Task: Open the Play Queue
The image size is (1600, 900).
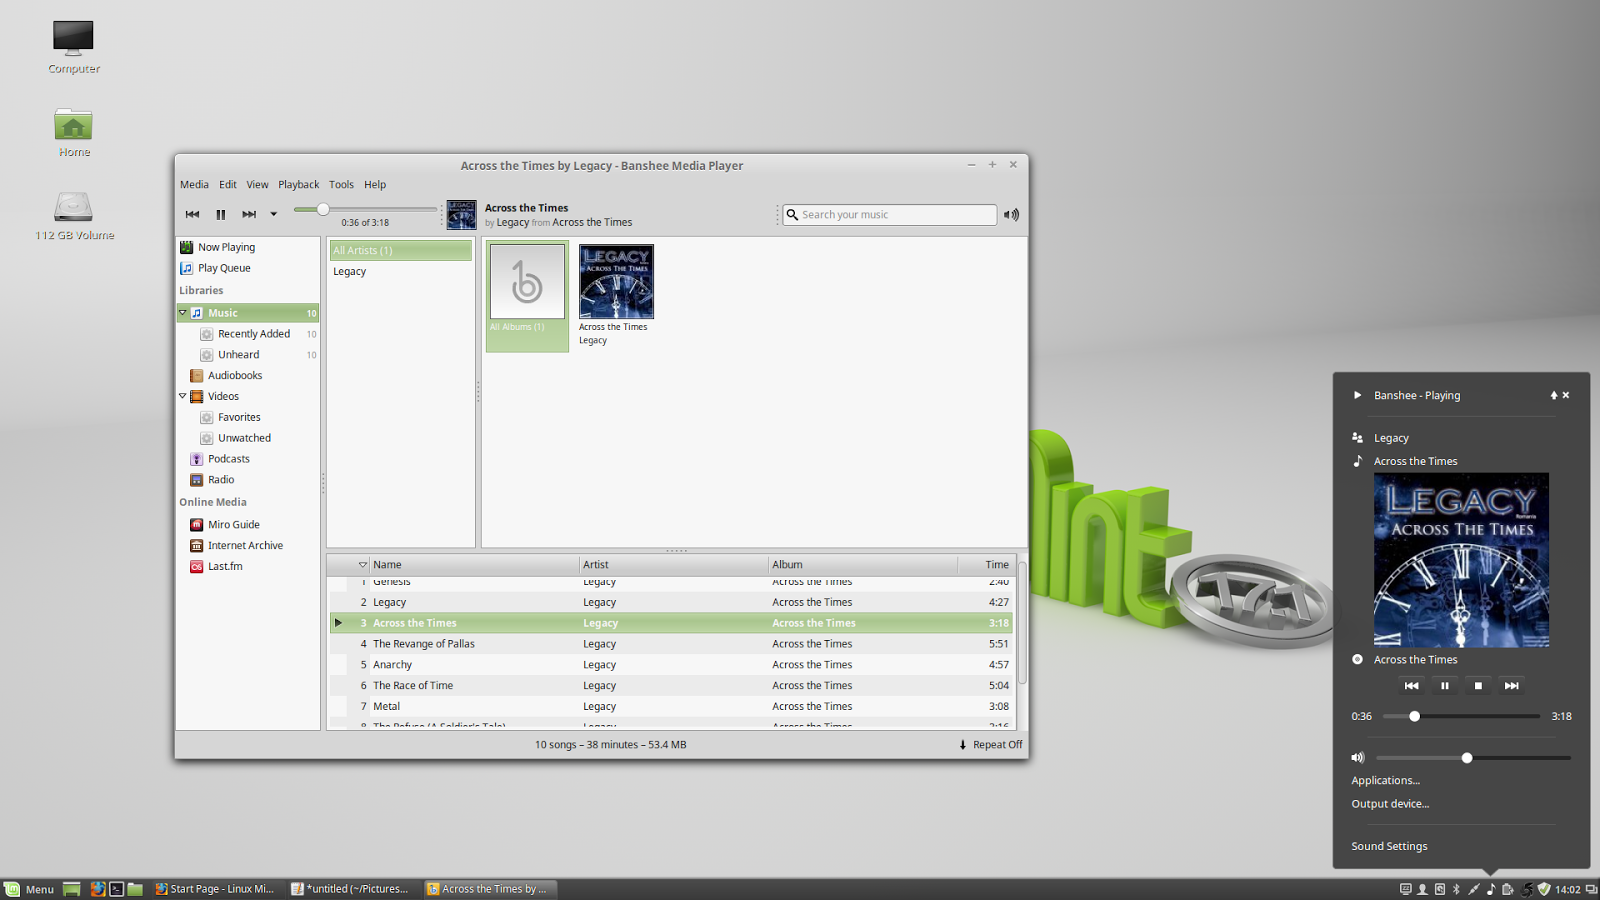Action: coord(223,268)
